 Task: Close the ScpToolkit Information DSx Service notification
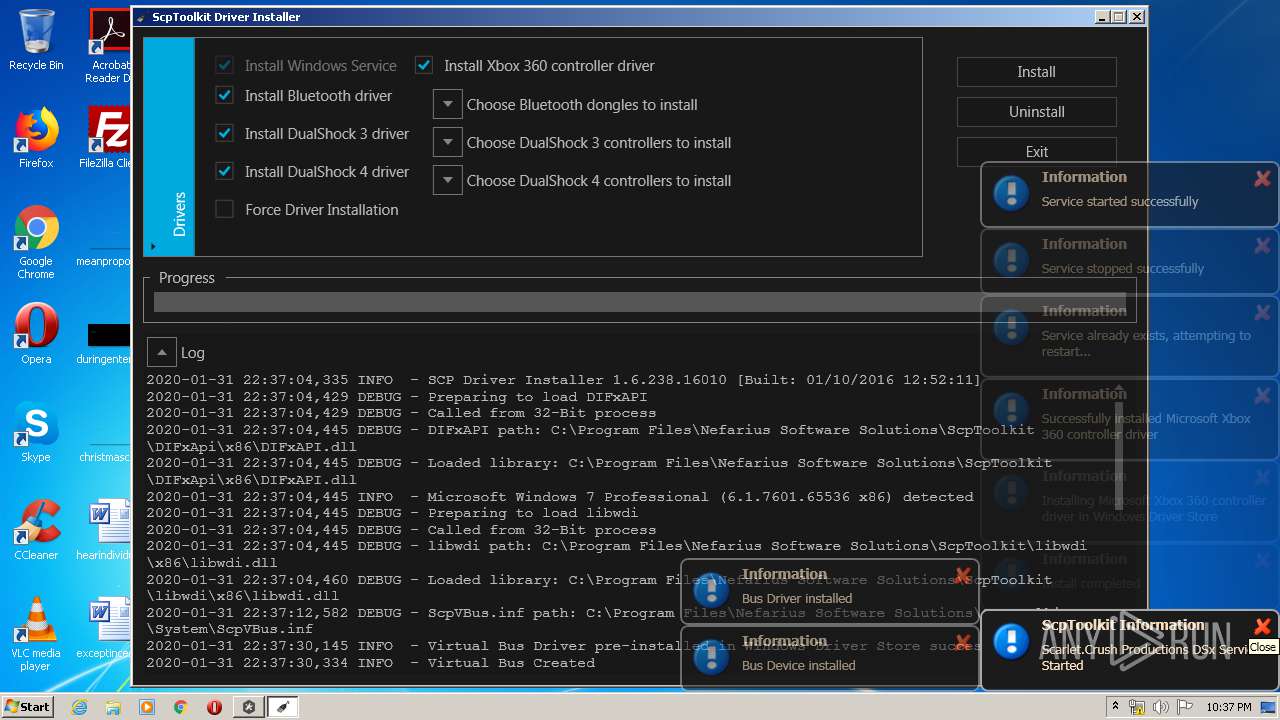point(1262,626)
